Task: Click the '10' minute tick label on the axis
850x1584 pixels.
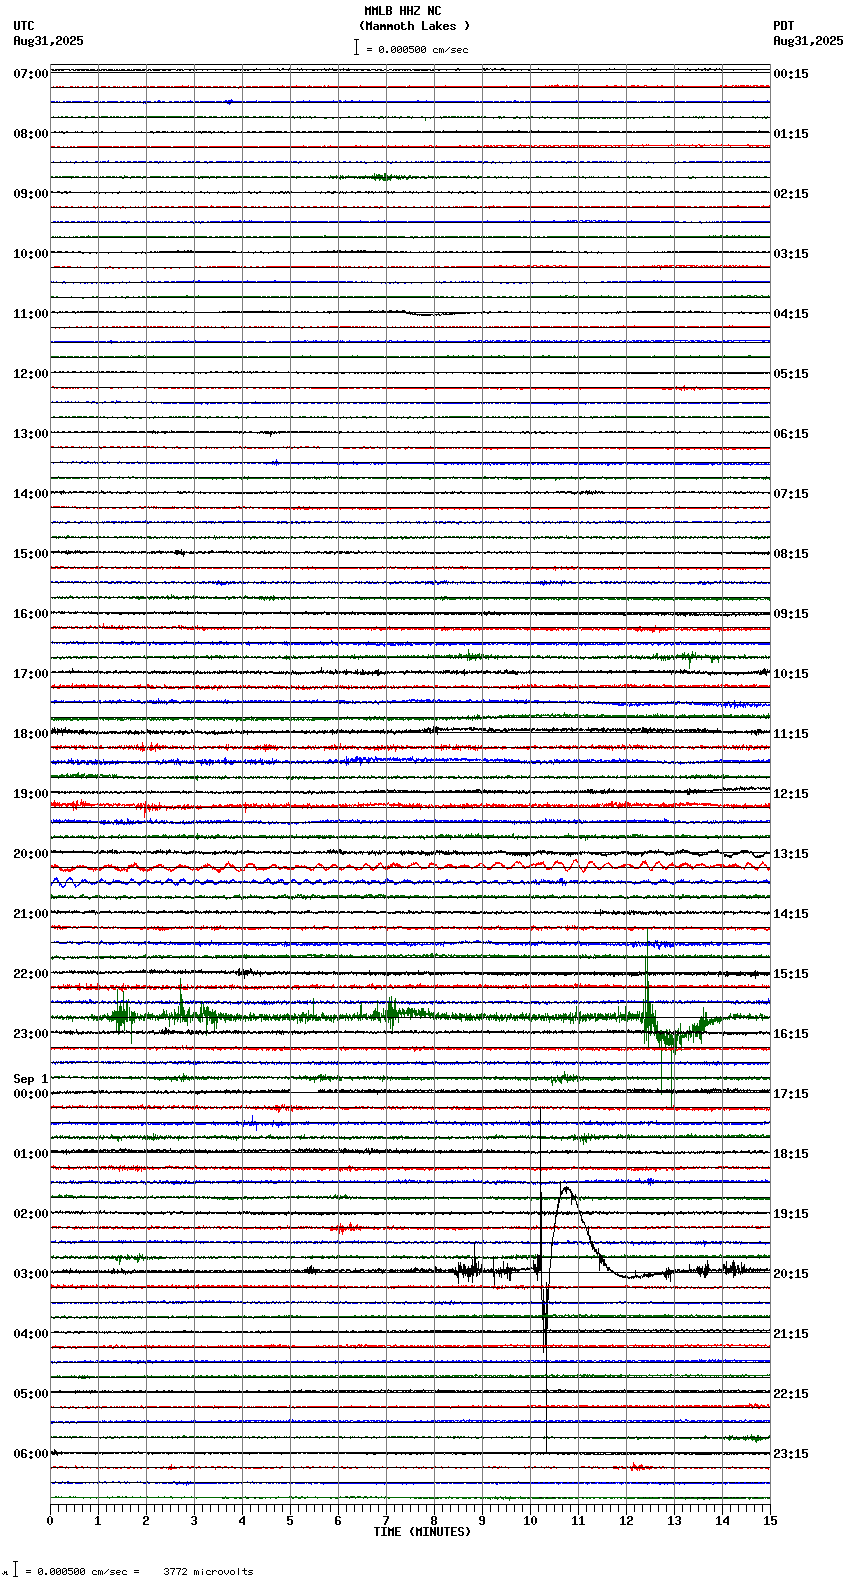Action: tap(530, 1521)
